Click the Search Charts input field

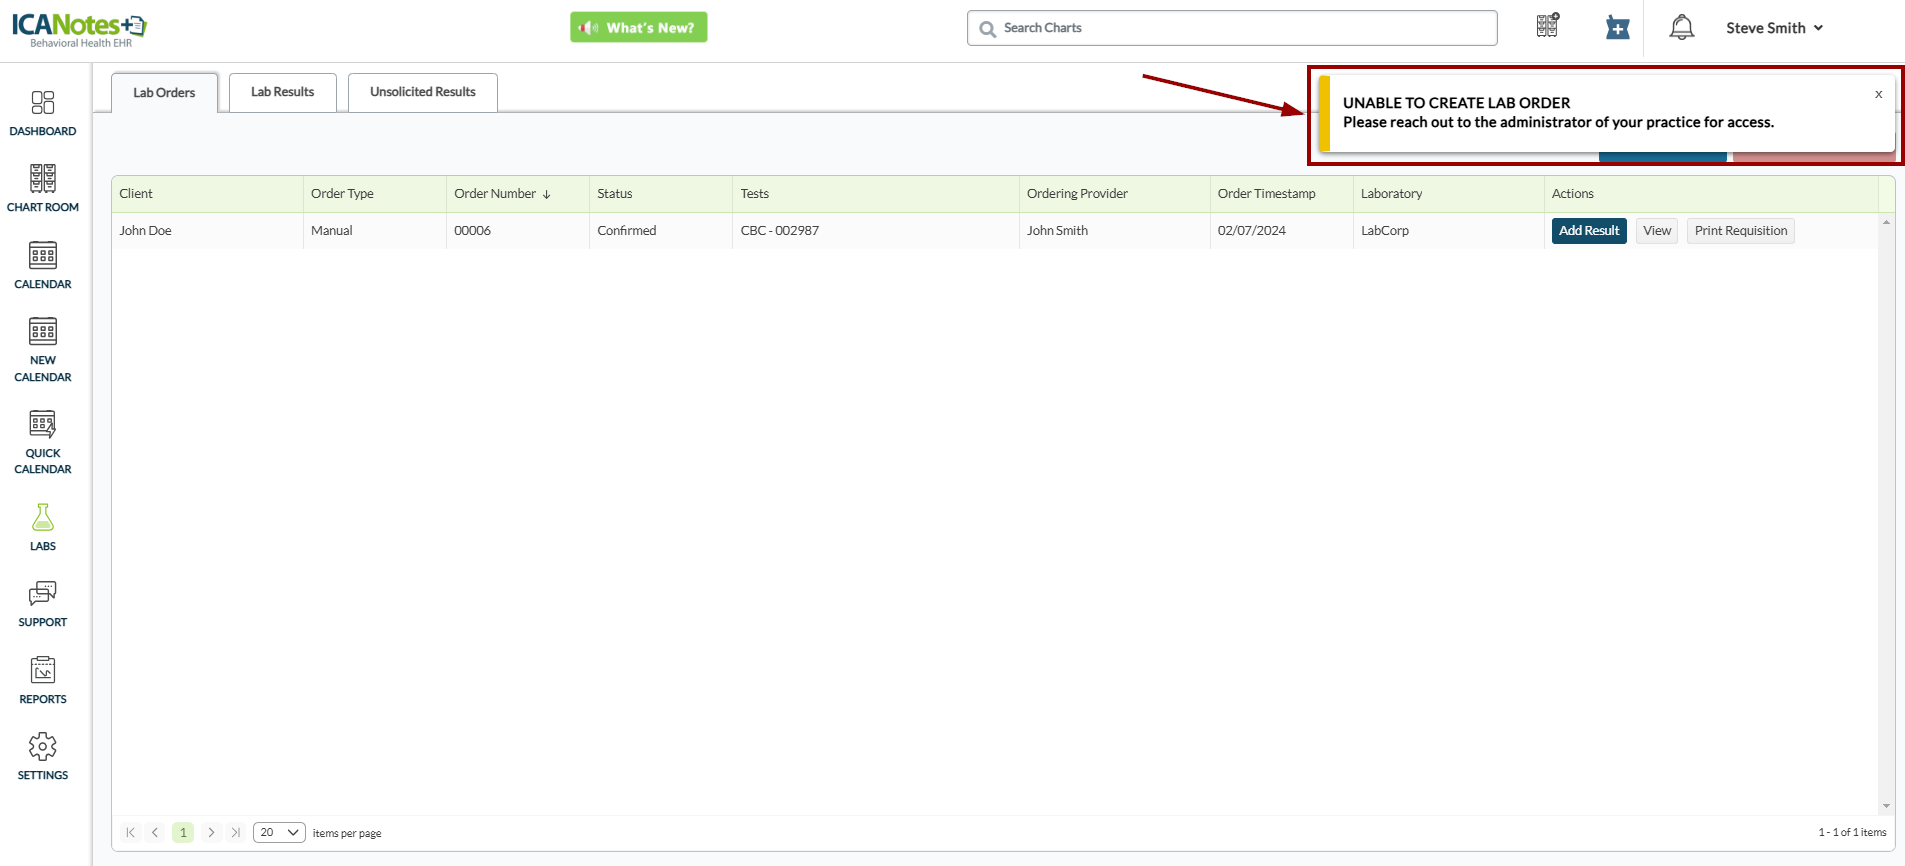[1240, 28]
